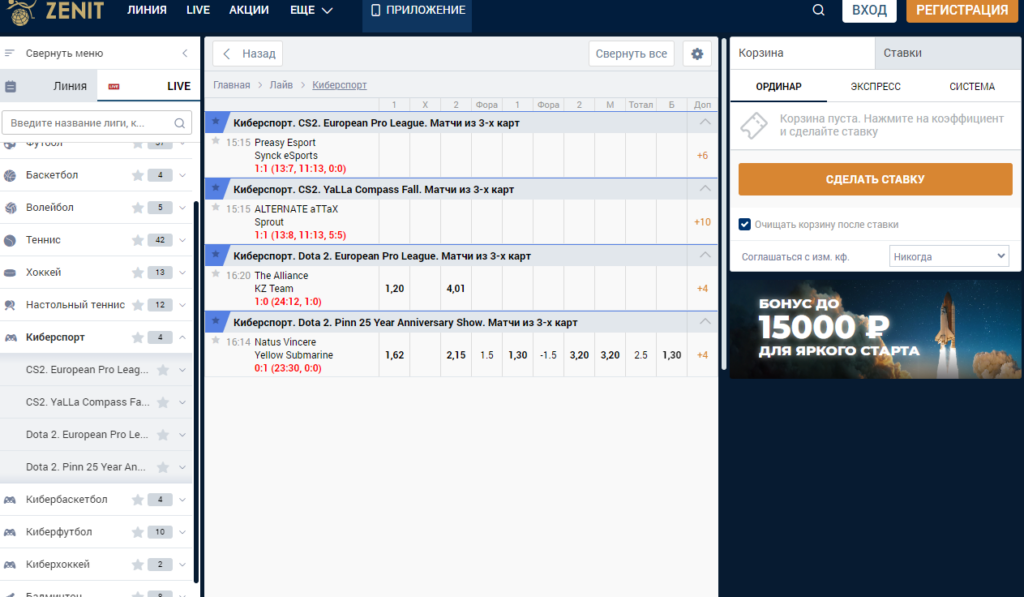Viewport: 1024px width, 597px height.
Task: Favorite the Баскетбол sport star
Action: [x=137, y=175]
